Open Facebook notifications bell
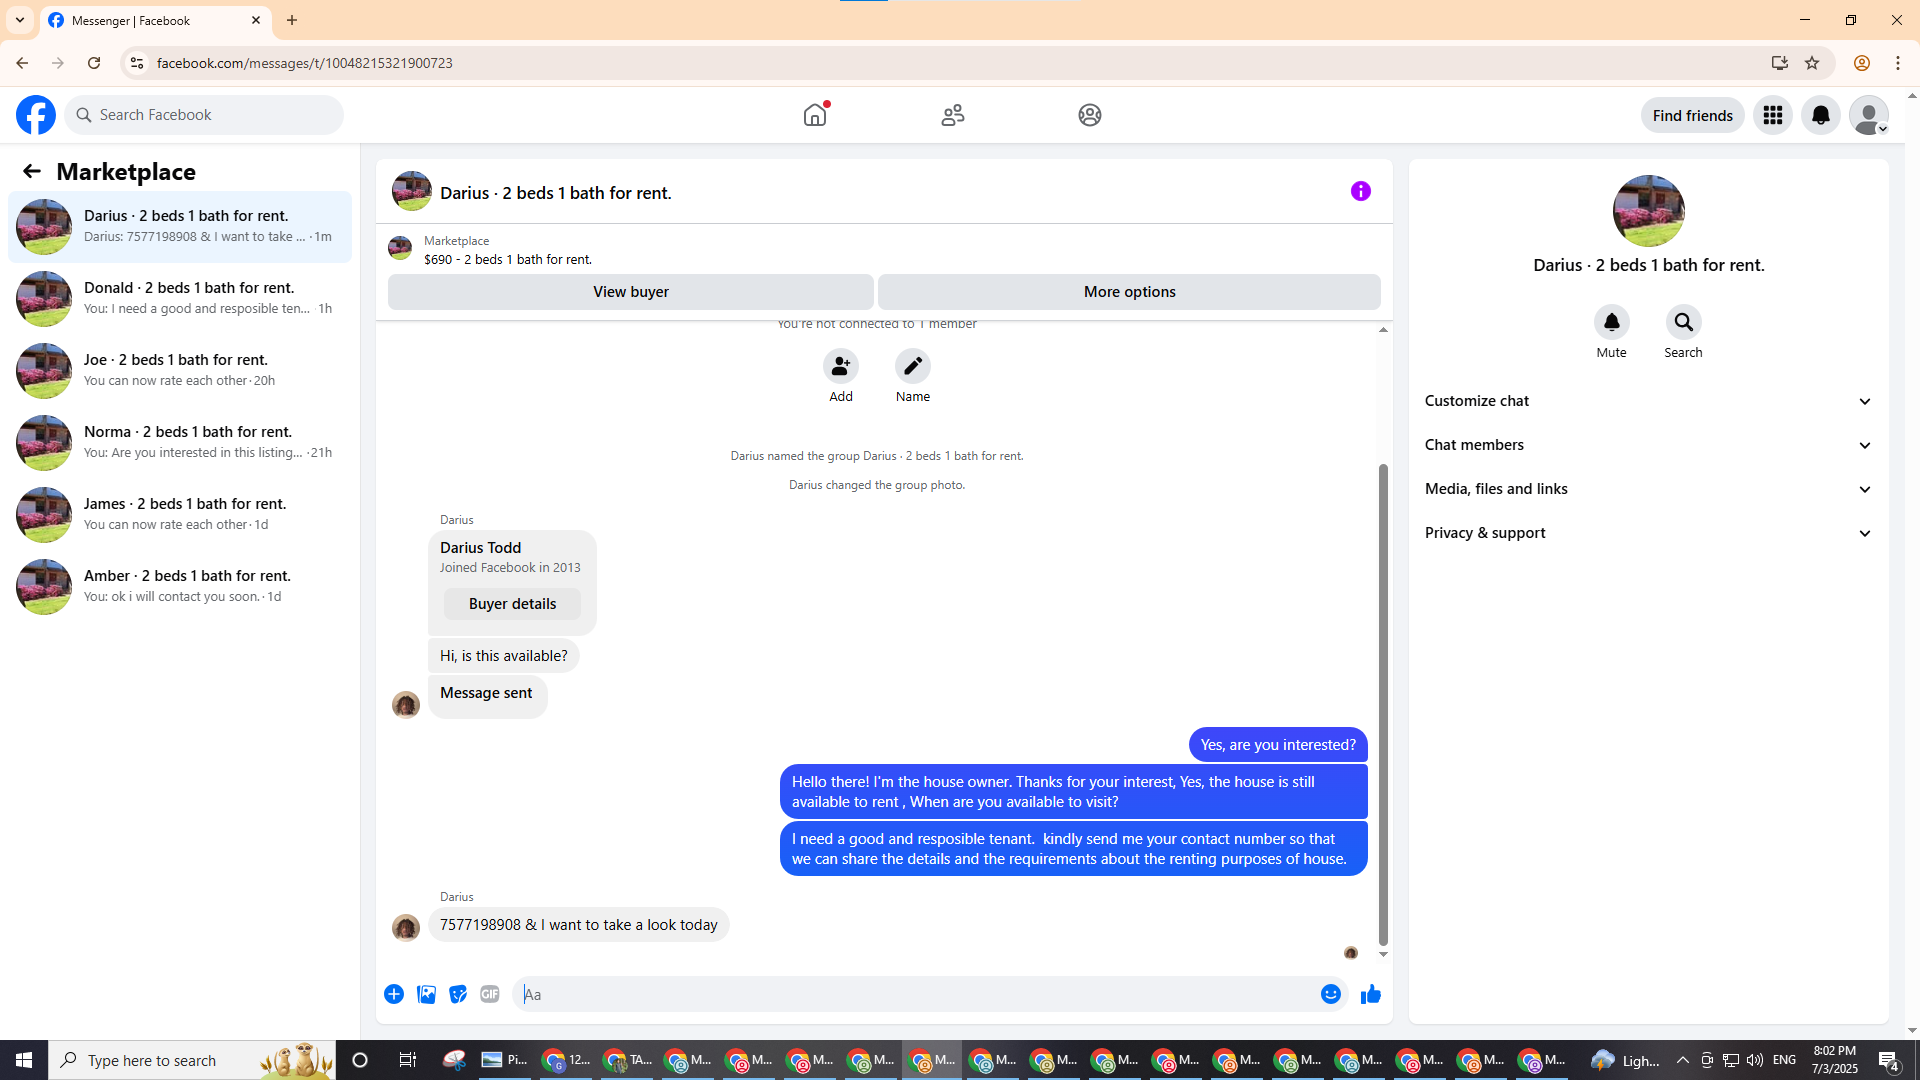 1820,115
